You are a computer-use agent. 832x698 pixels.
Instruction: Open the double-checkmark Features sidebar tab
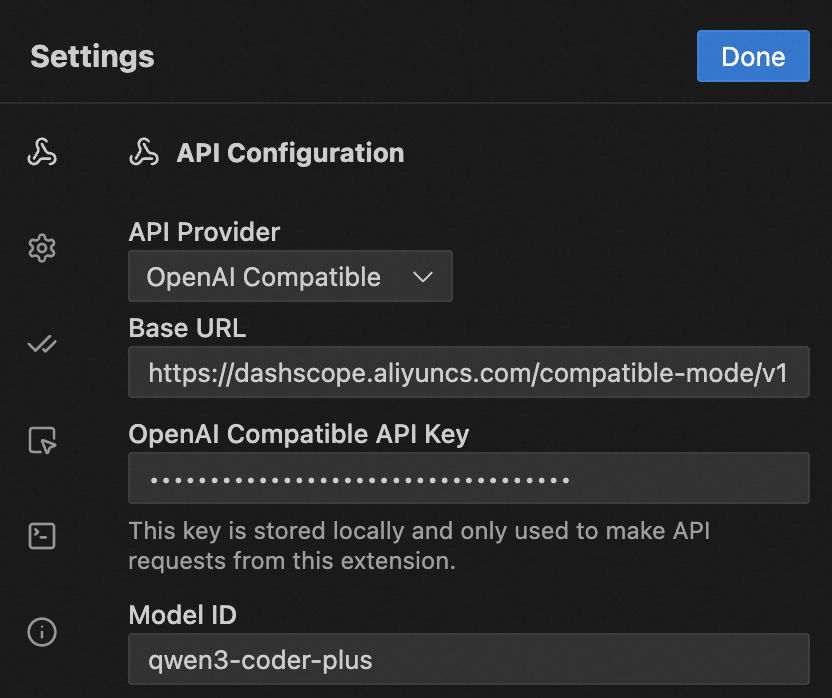42,344
